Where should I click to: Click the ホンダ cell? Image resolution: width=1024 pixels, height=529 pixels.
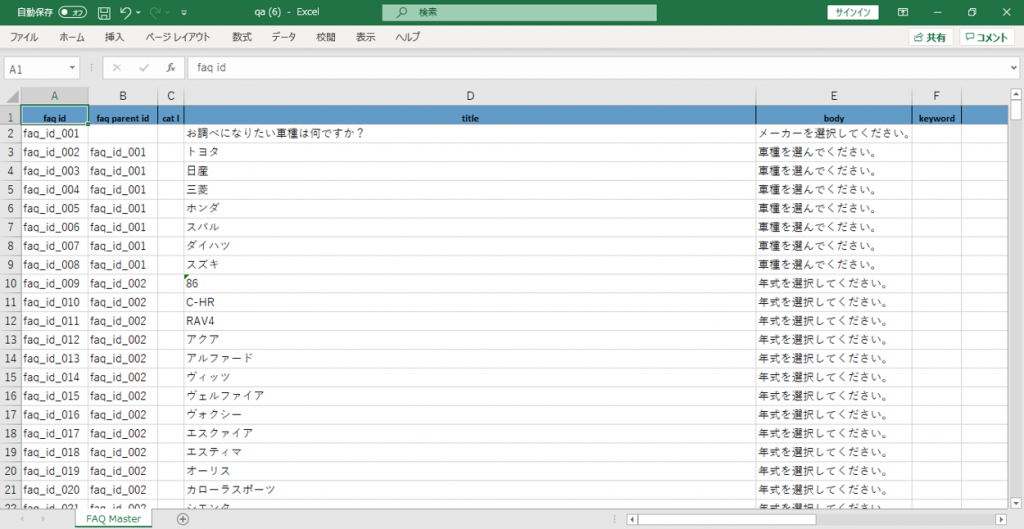point(470,208)
